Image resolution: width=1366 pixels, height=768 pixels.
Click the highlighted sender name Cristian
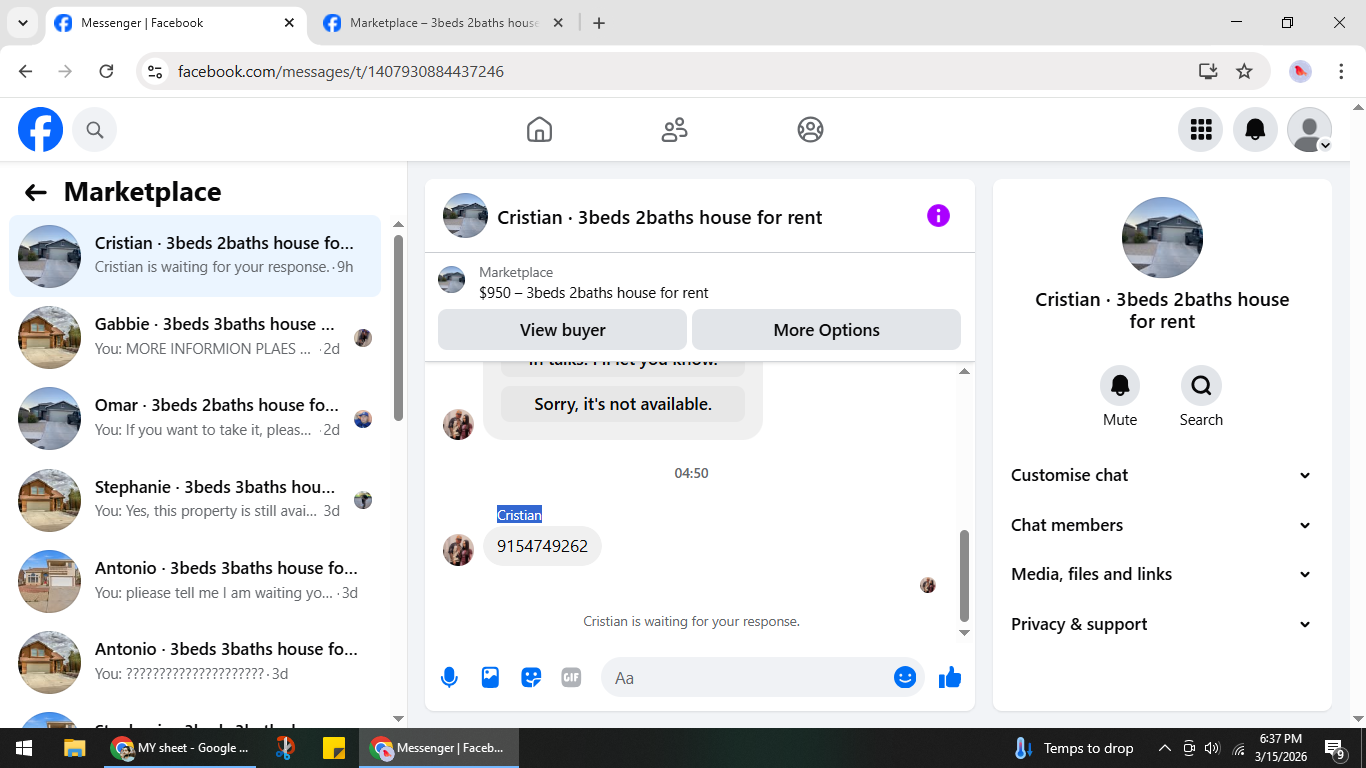pyautogui.click(x=519, y=515)
